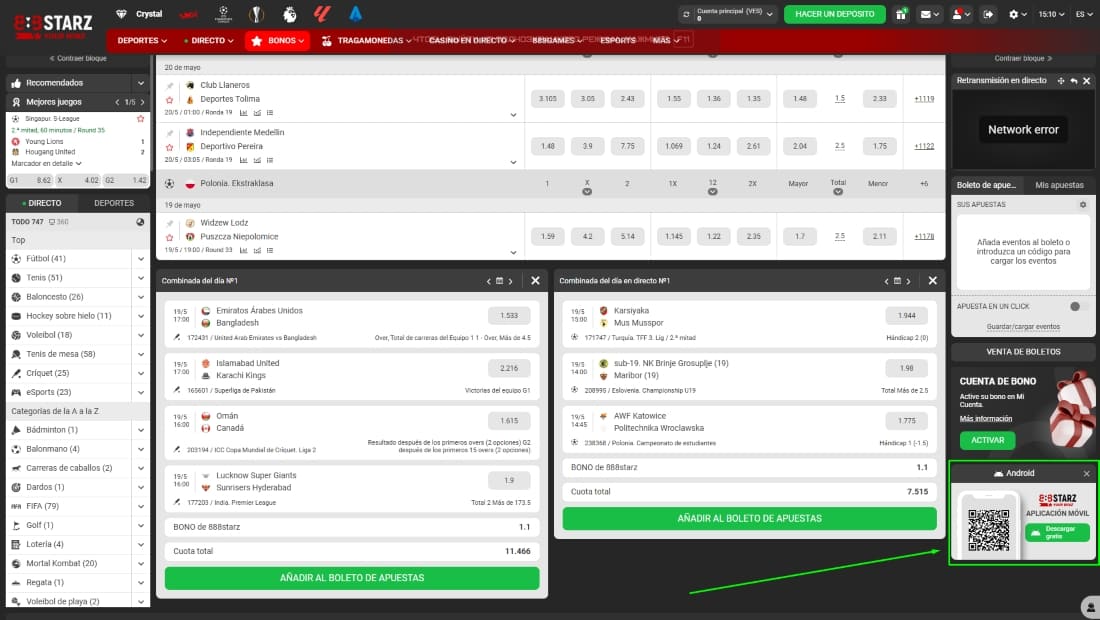Open the user account icon
This screenshot has width=1100, height=620.
tap(960, 14)
